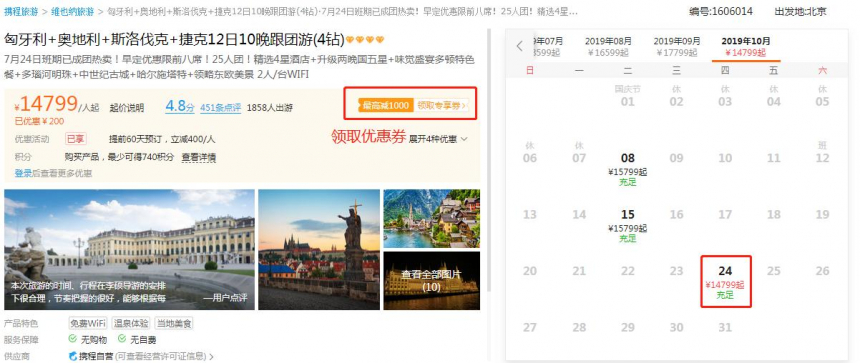
Task: Click 领取专享券 to claim coupon
Action: pyautogui.click(x=442, y=105)
